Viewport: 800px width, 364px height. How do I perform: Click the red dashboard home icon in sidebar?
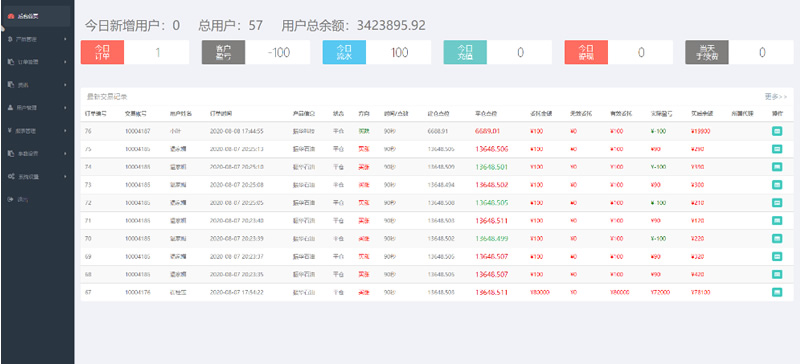[11, 16]
